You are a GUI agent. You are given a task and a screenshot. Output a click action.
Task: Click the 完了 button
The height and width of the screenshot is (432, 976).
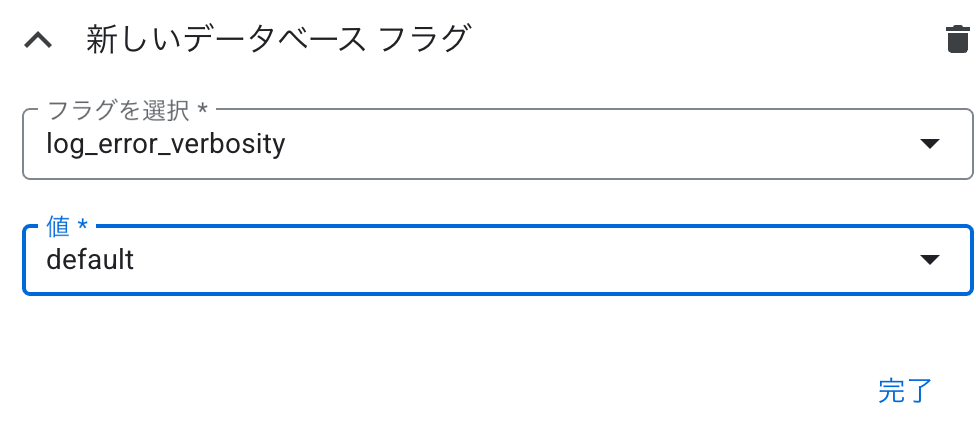905,390
